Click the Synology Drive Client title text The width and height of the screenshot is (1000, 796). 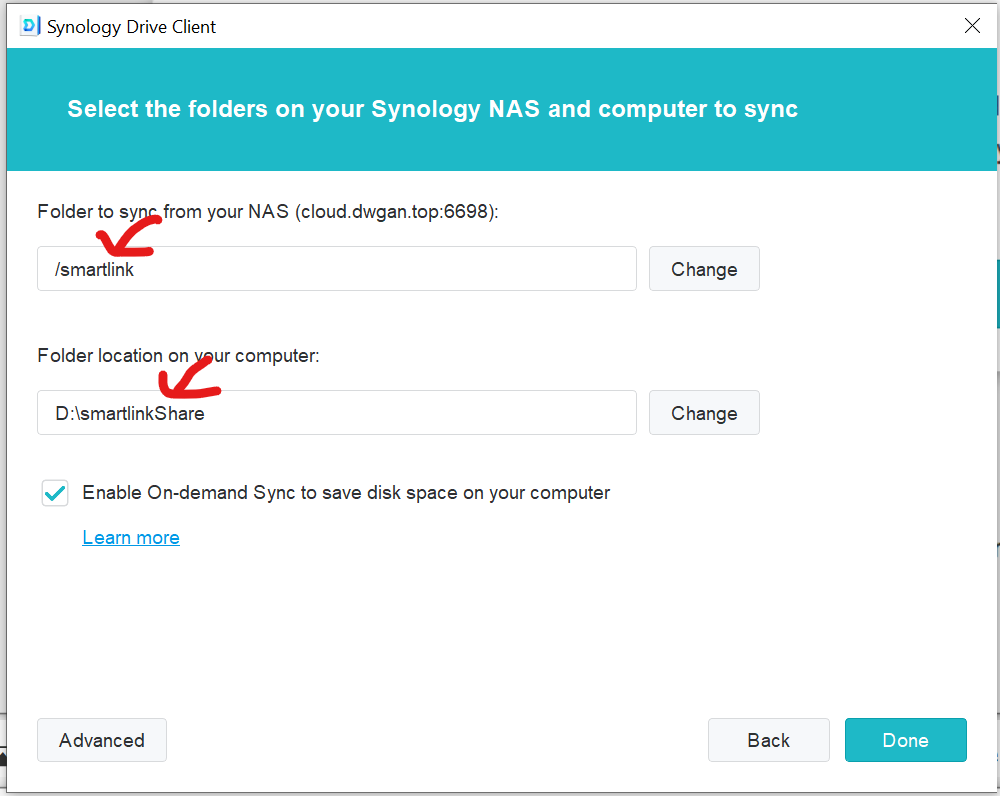131,27
